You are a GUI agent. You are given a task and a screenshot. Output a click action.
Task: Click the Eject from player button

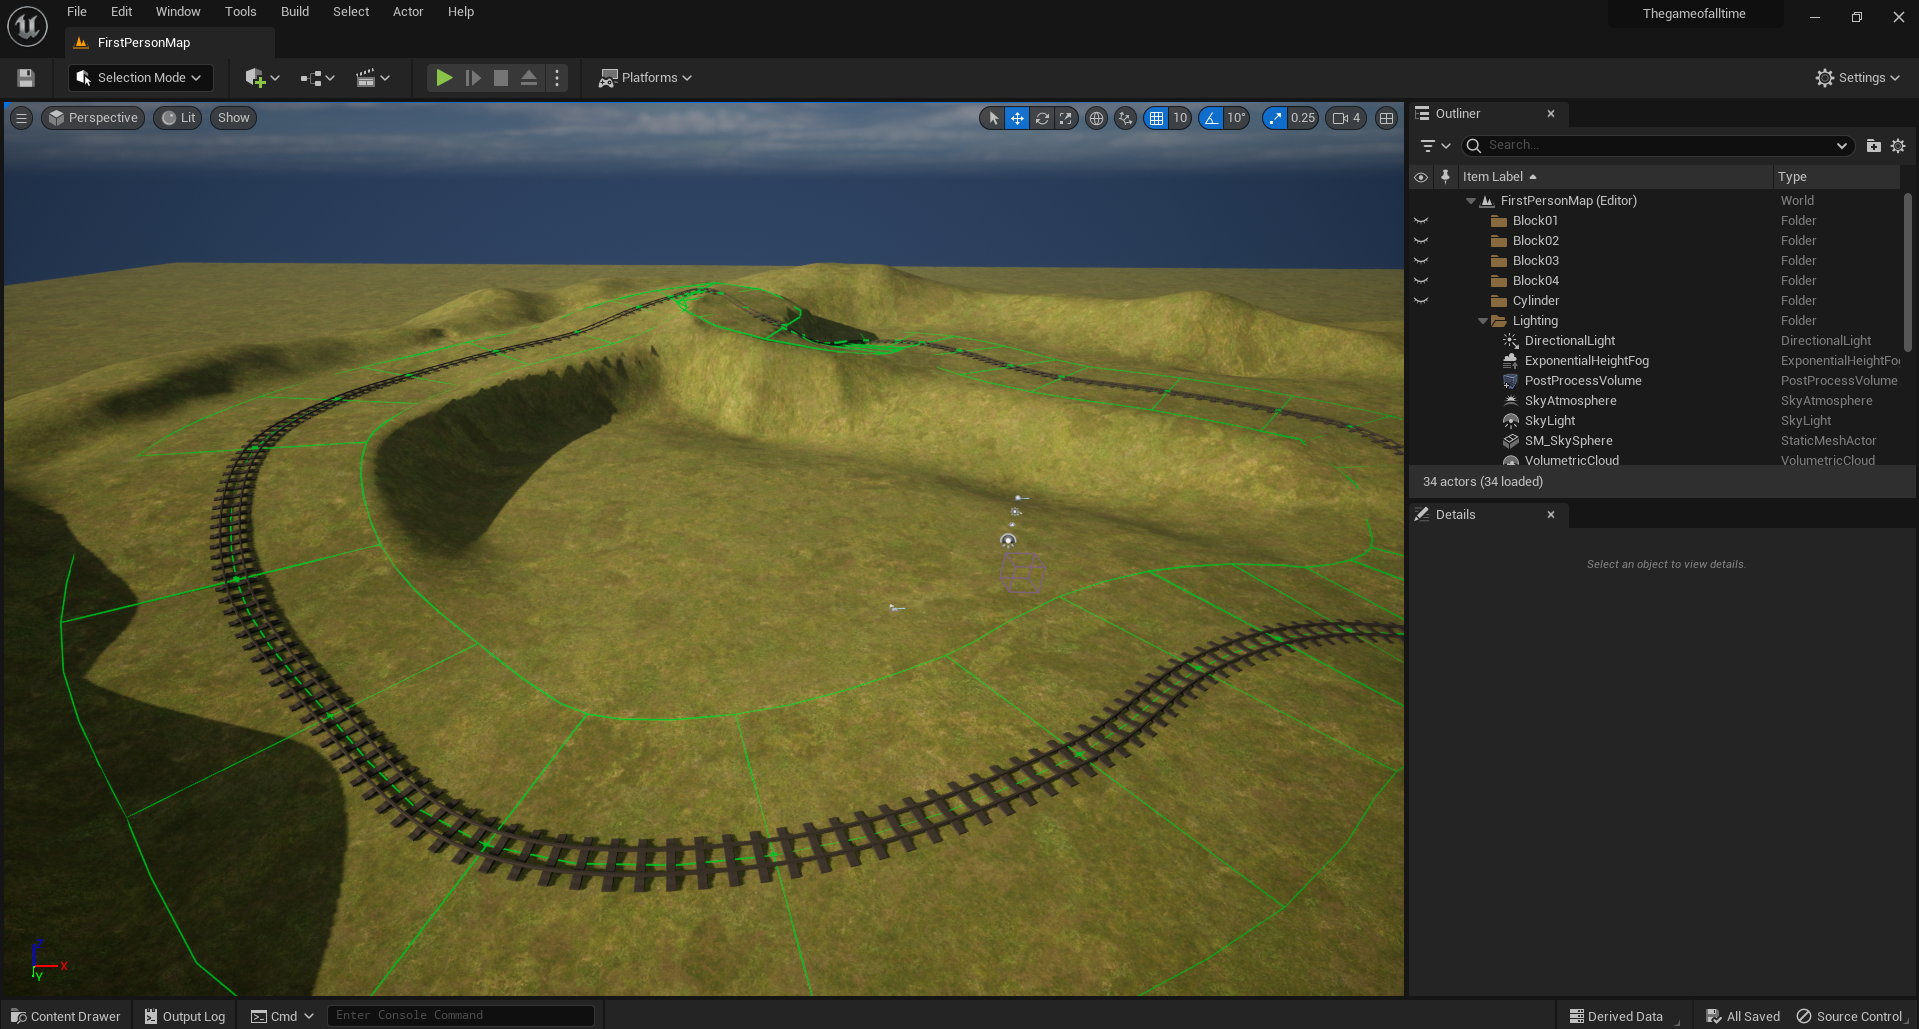point(529,78)
